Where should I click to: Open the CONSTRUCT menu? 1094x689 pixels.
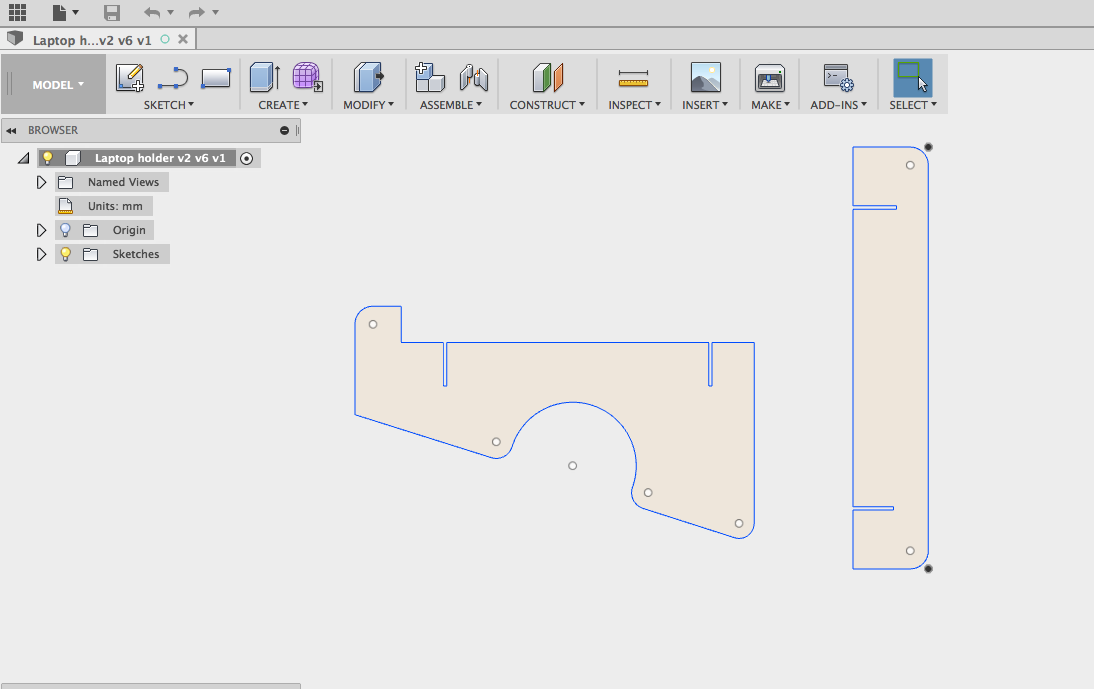(547, 105)
